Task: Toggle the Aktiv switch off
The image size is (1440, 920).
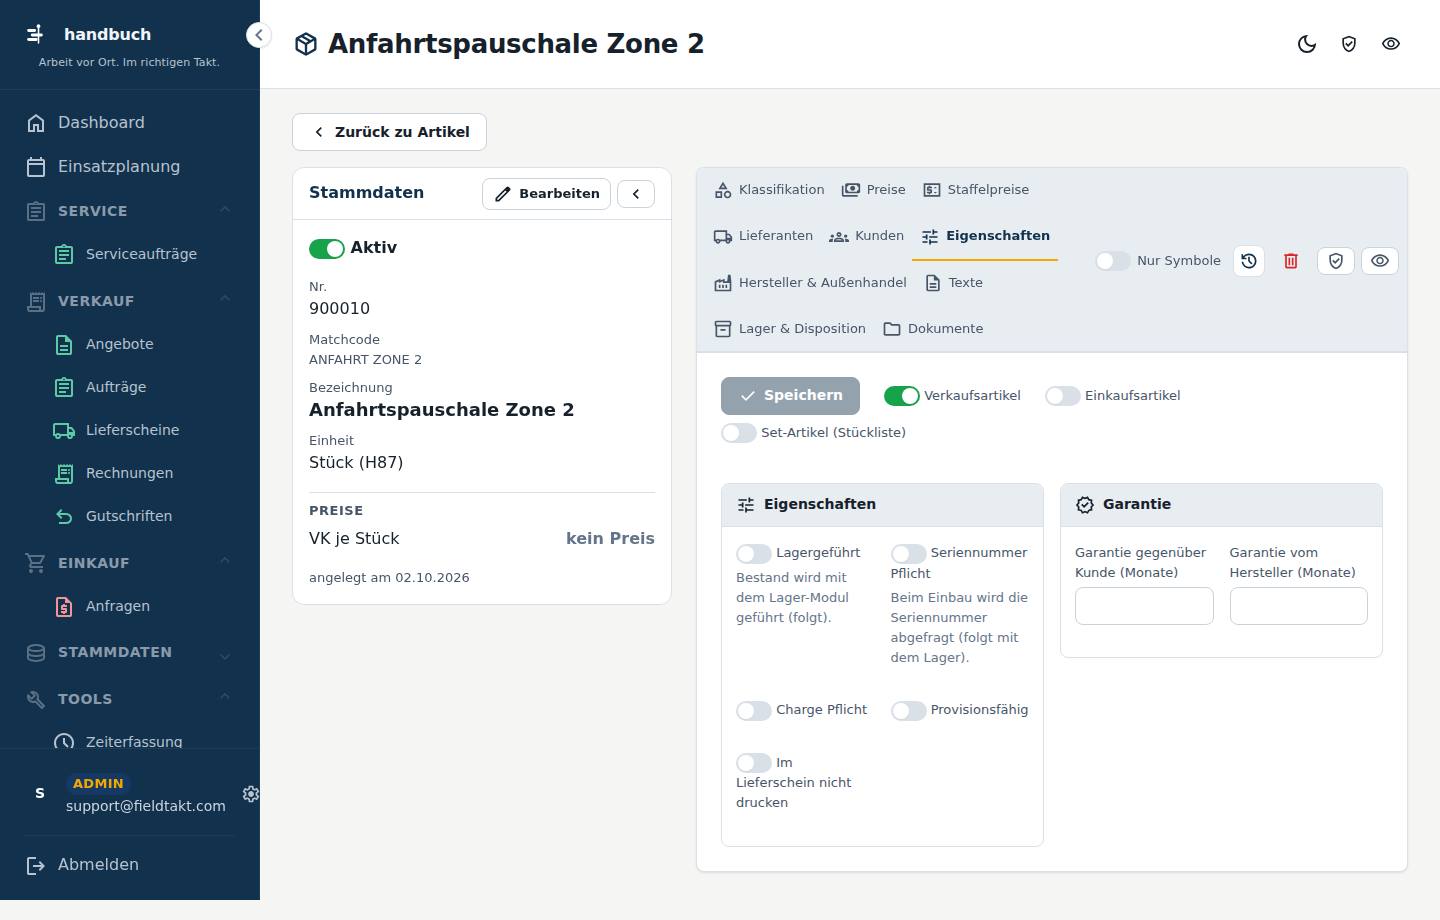Action: 327,249
